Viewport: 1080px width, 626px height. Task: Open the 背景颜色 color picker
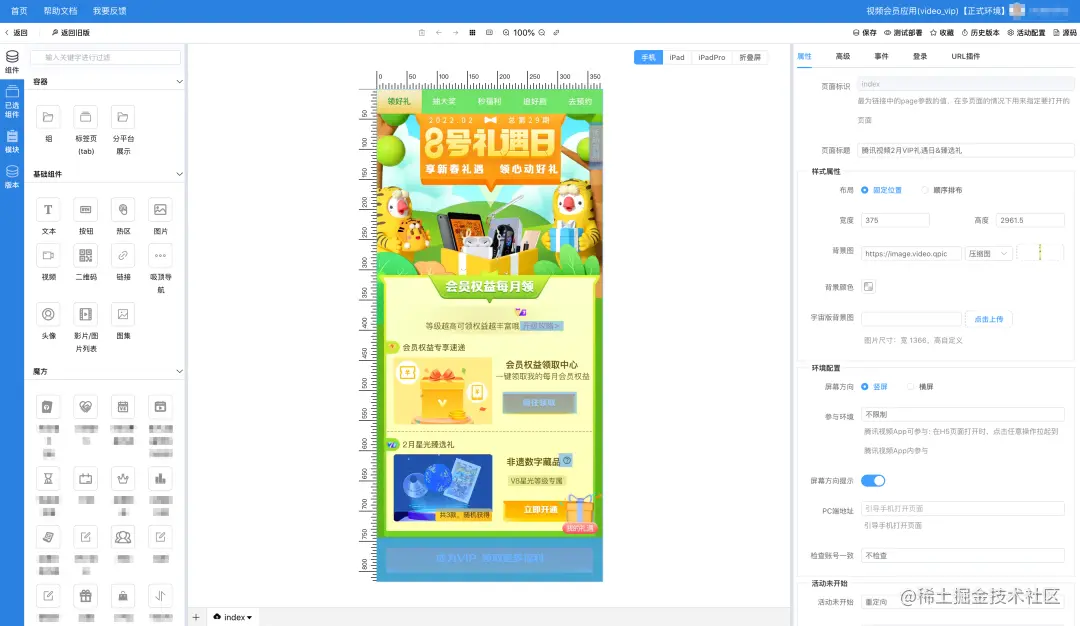coord(868,285)
